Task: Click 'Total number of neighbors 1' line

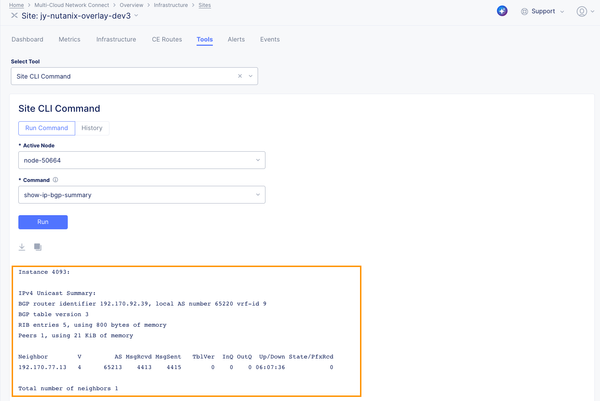Action: 68,388
